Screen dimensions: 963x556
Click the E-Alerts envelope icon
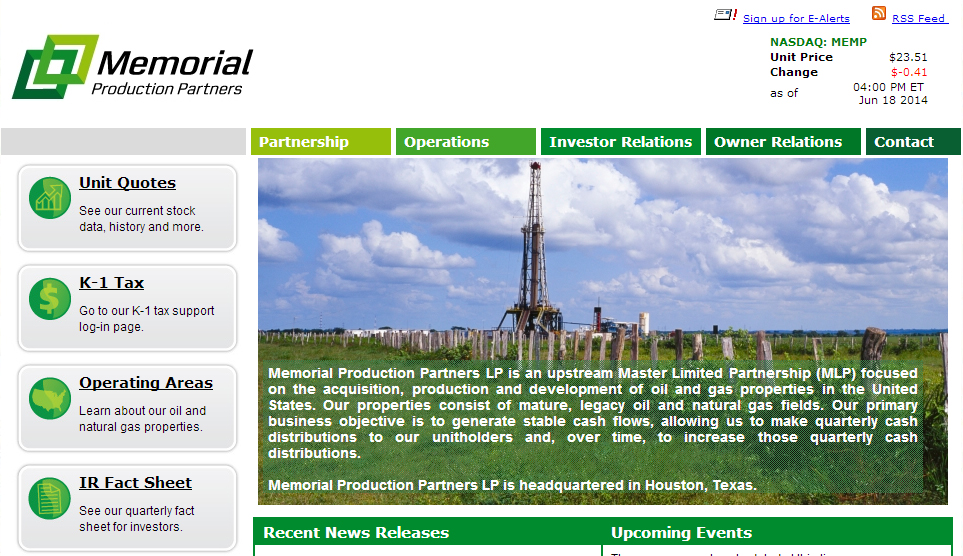[x=725, y=15]
